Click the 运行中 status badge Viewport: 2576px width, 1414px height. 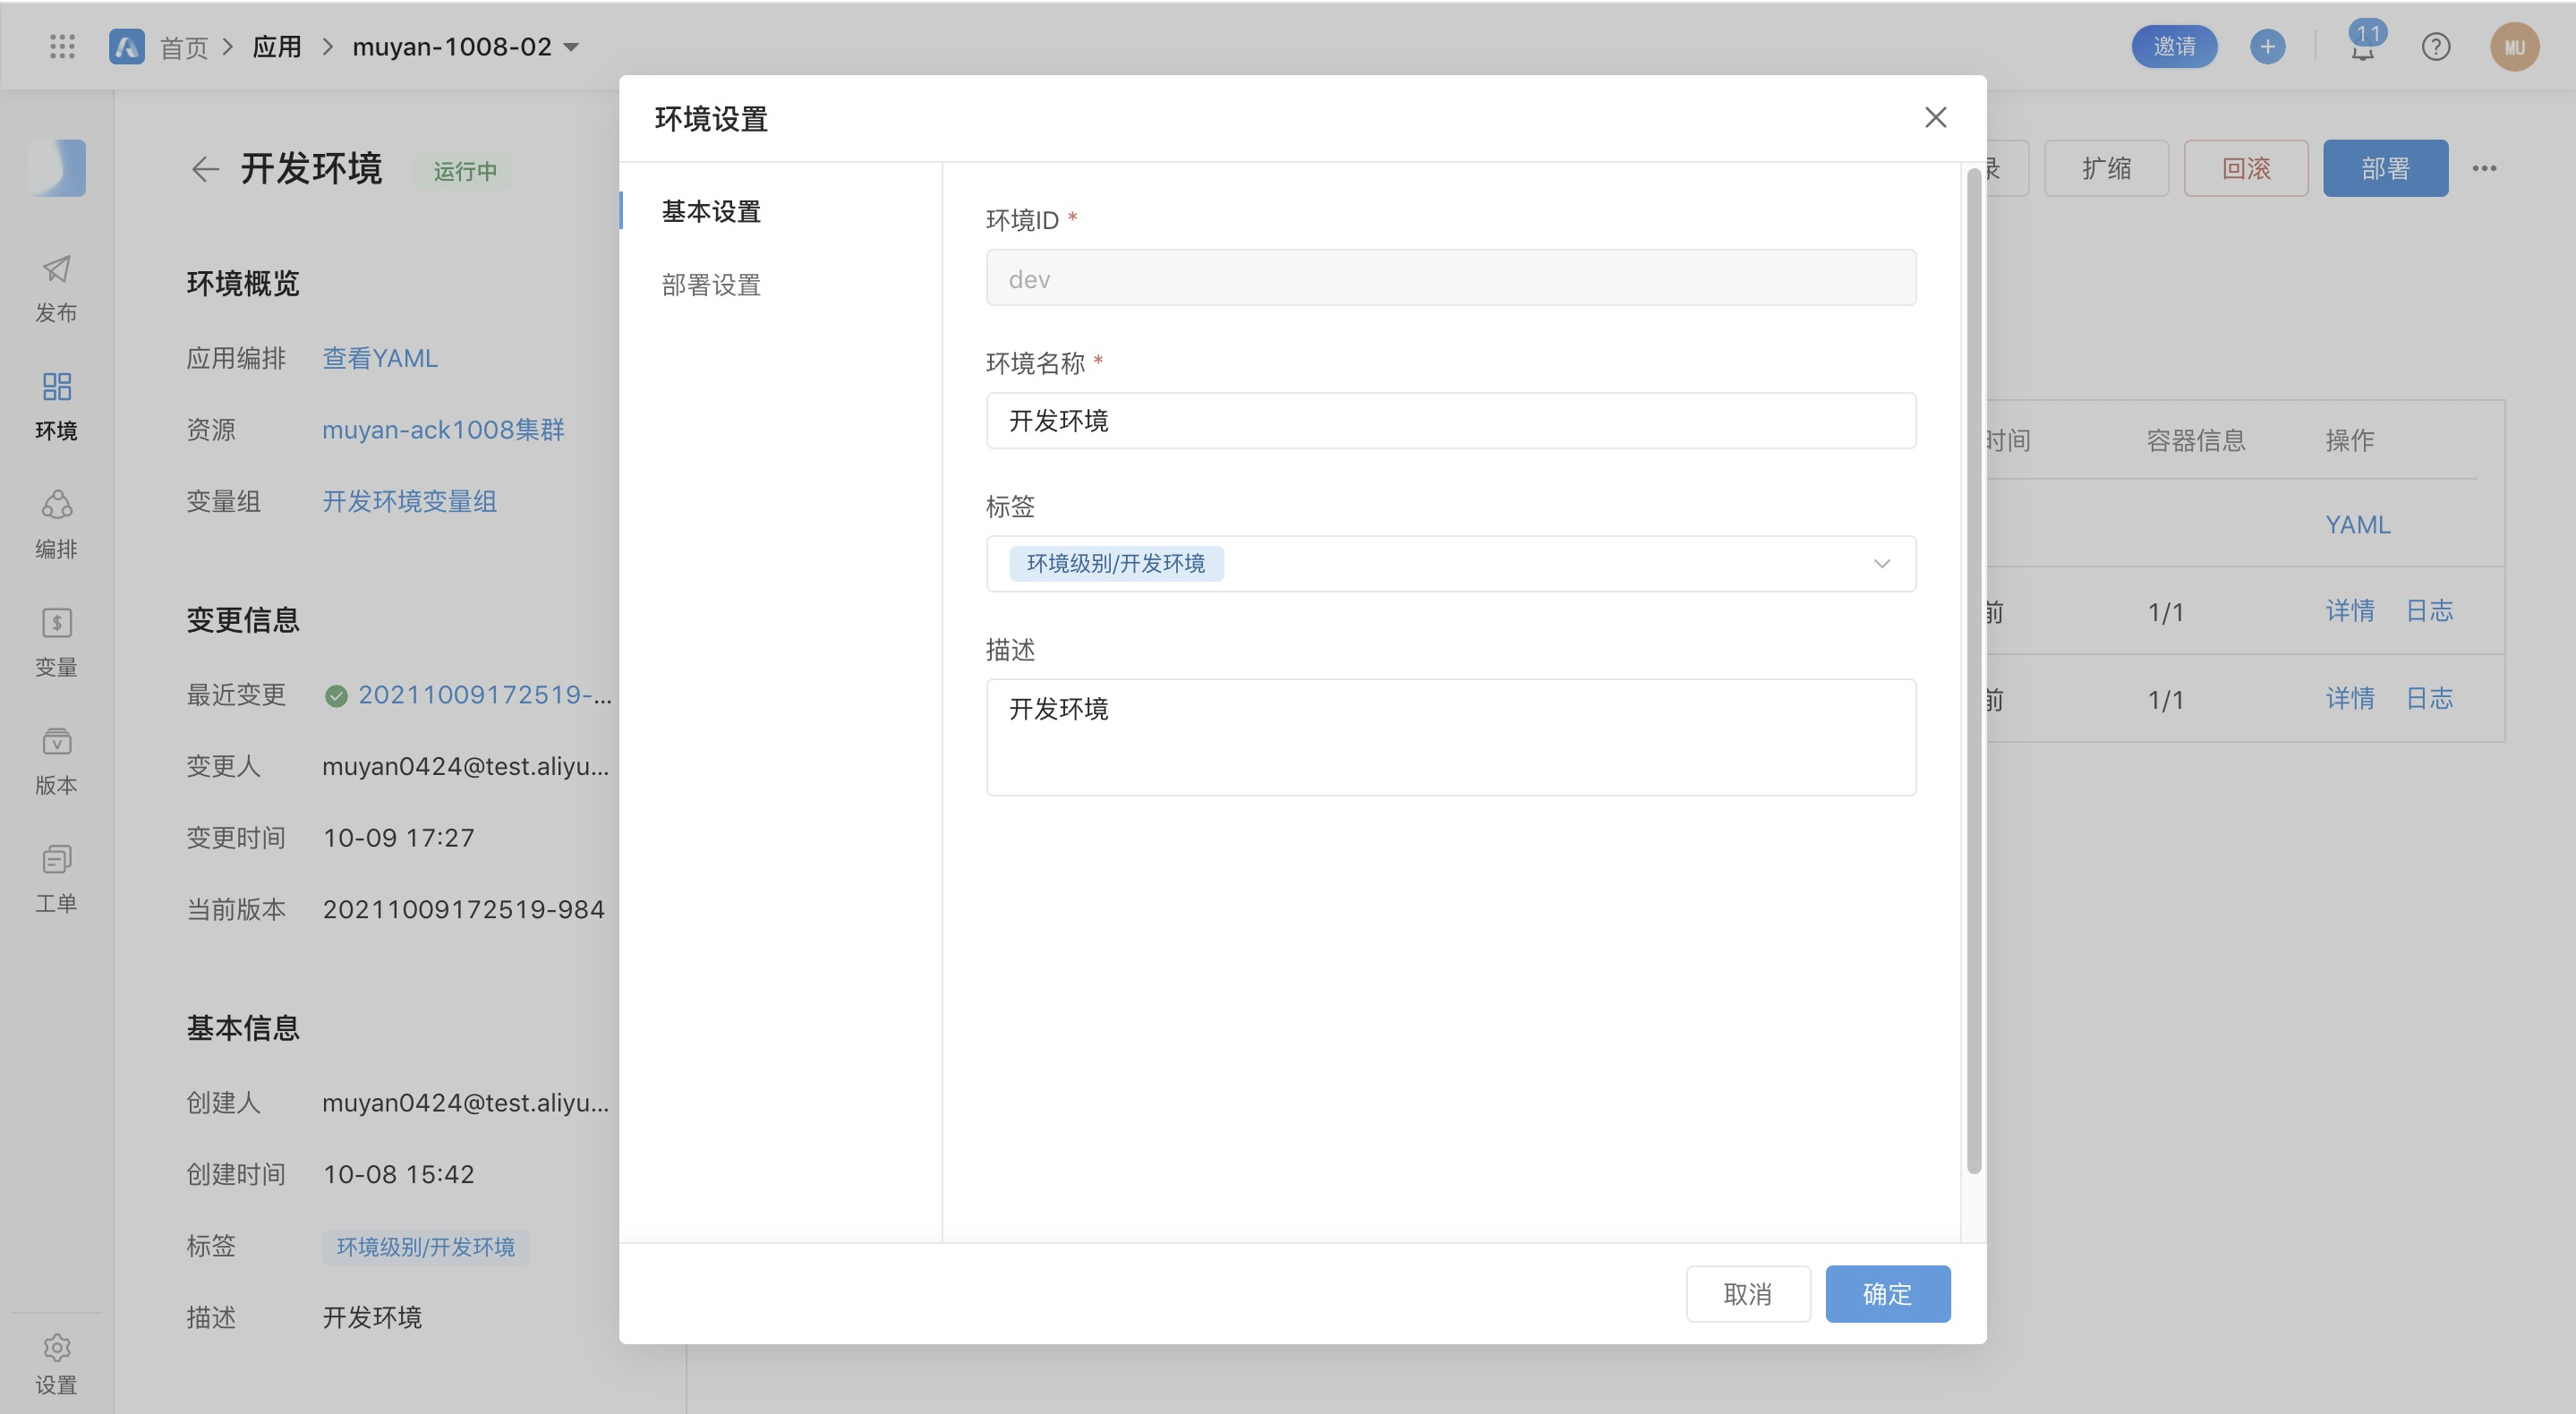(464, 171)
